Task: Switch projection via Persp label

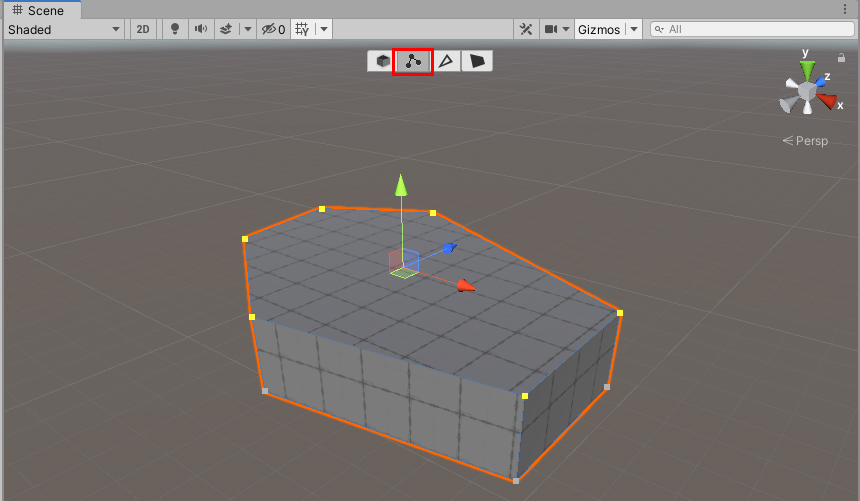Action: coord(806,141)
